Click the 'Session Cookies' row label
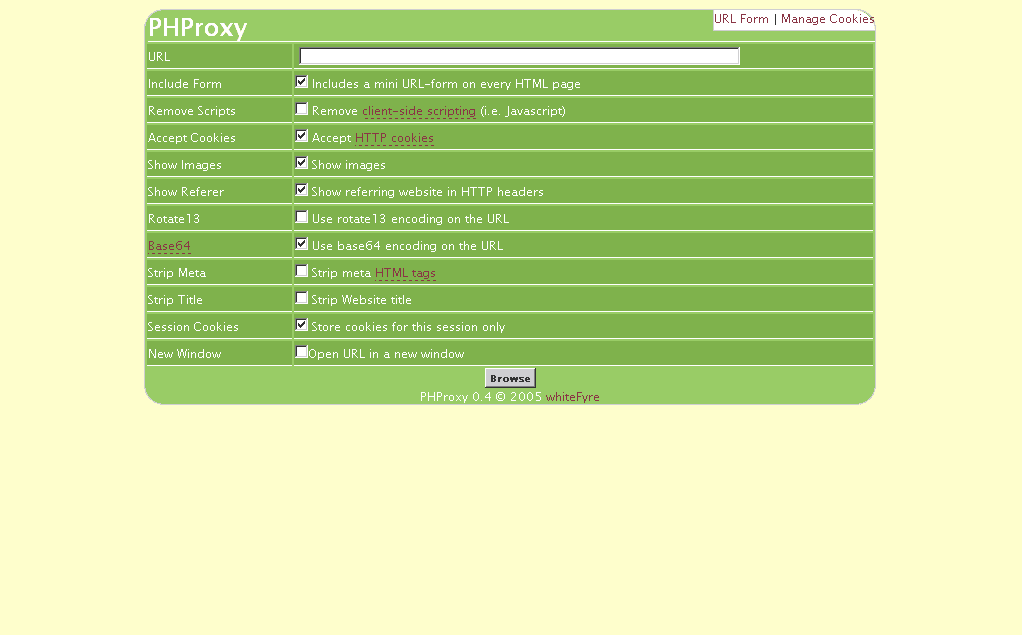This screenshot has width=1022, height=635. tap(193, 327)
